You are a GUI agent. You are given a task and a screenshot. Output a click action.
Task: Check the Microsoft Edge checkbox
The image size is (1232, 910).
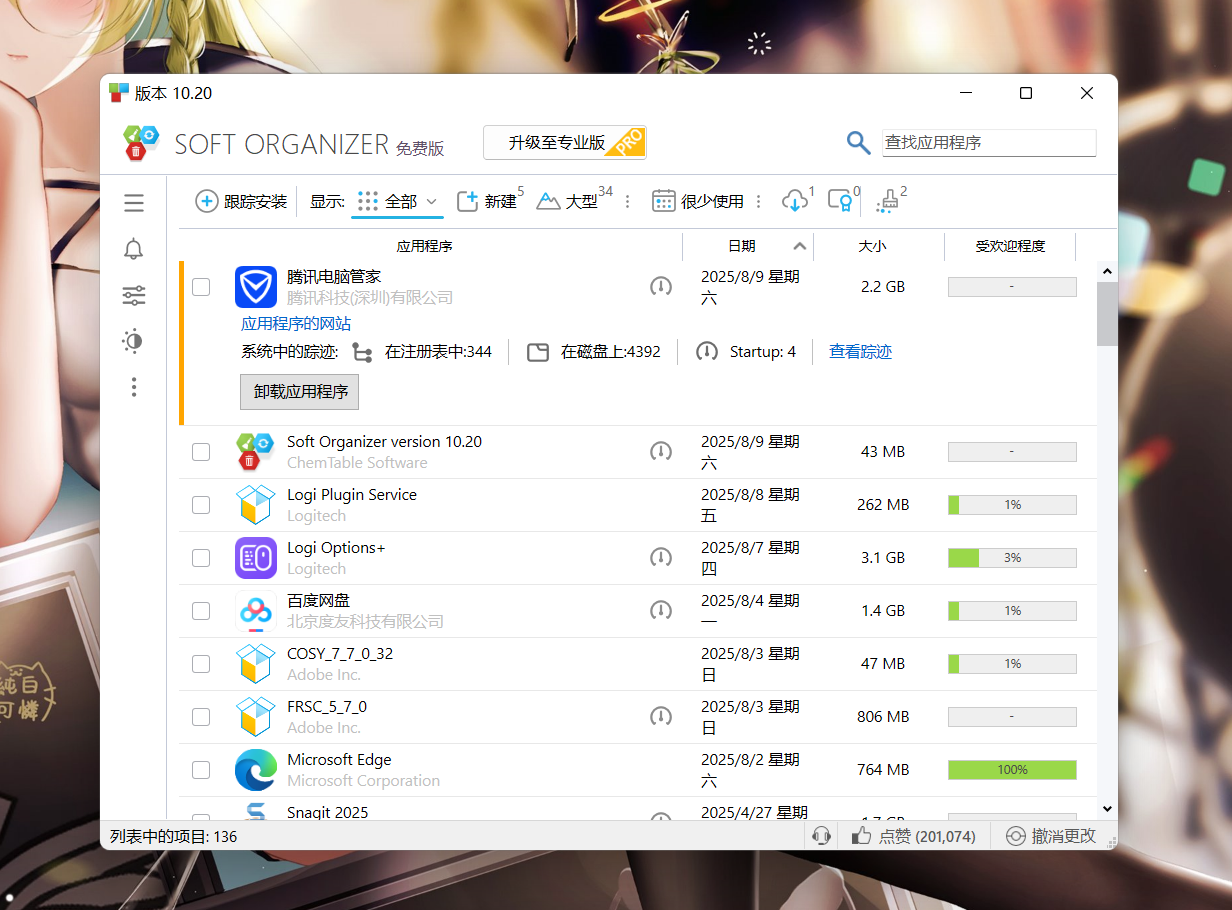tap(201, 770)
